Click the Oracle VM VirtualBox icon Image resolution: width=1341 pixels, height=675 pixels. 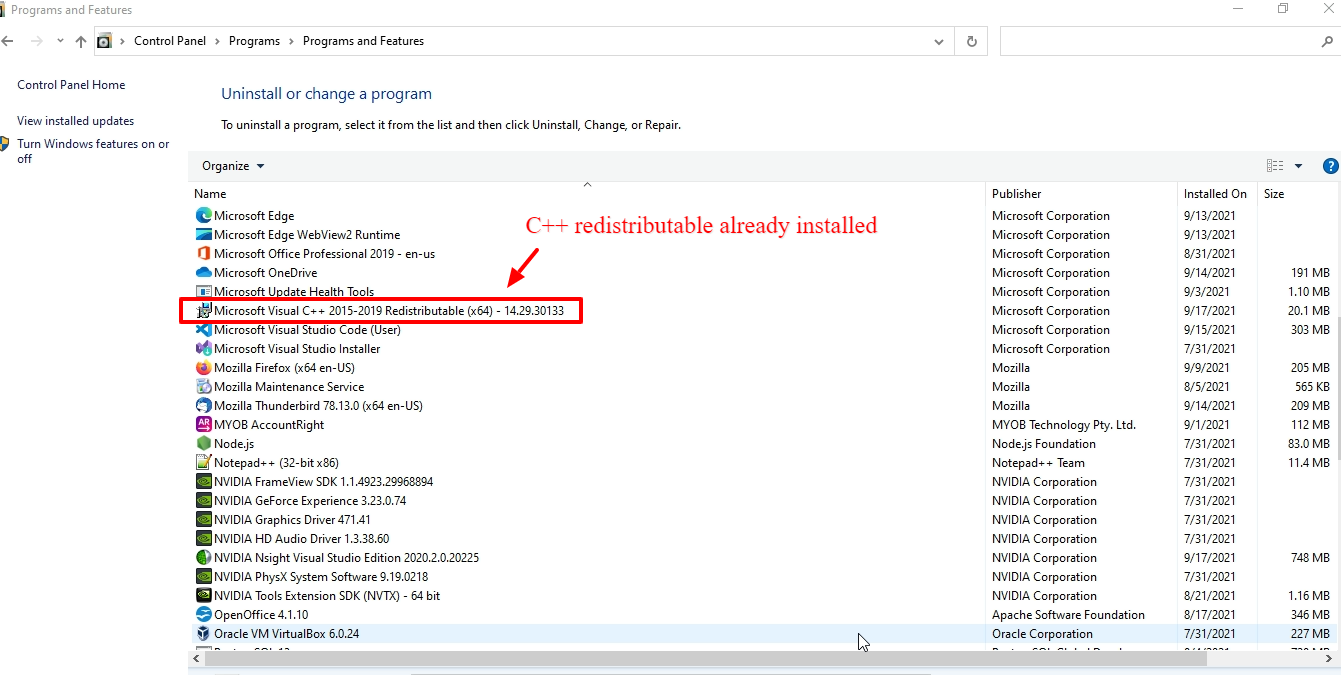point(204,633)
